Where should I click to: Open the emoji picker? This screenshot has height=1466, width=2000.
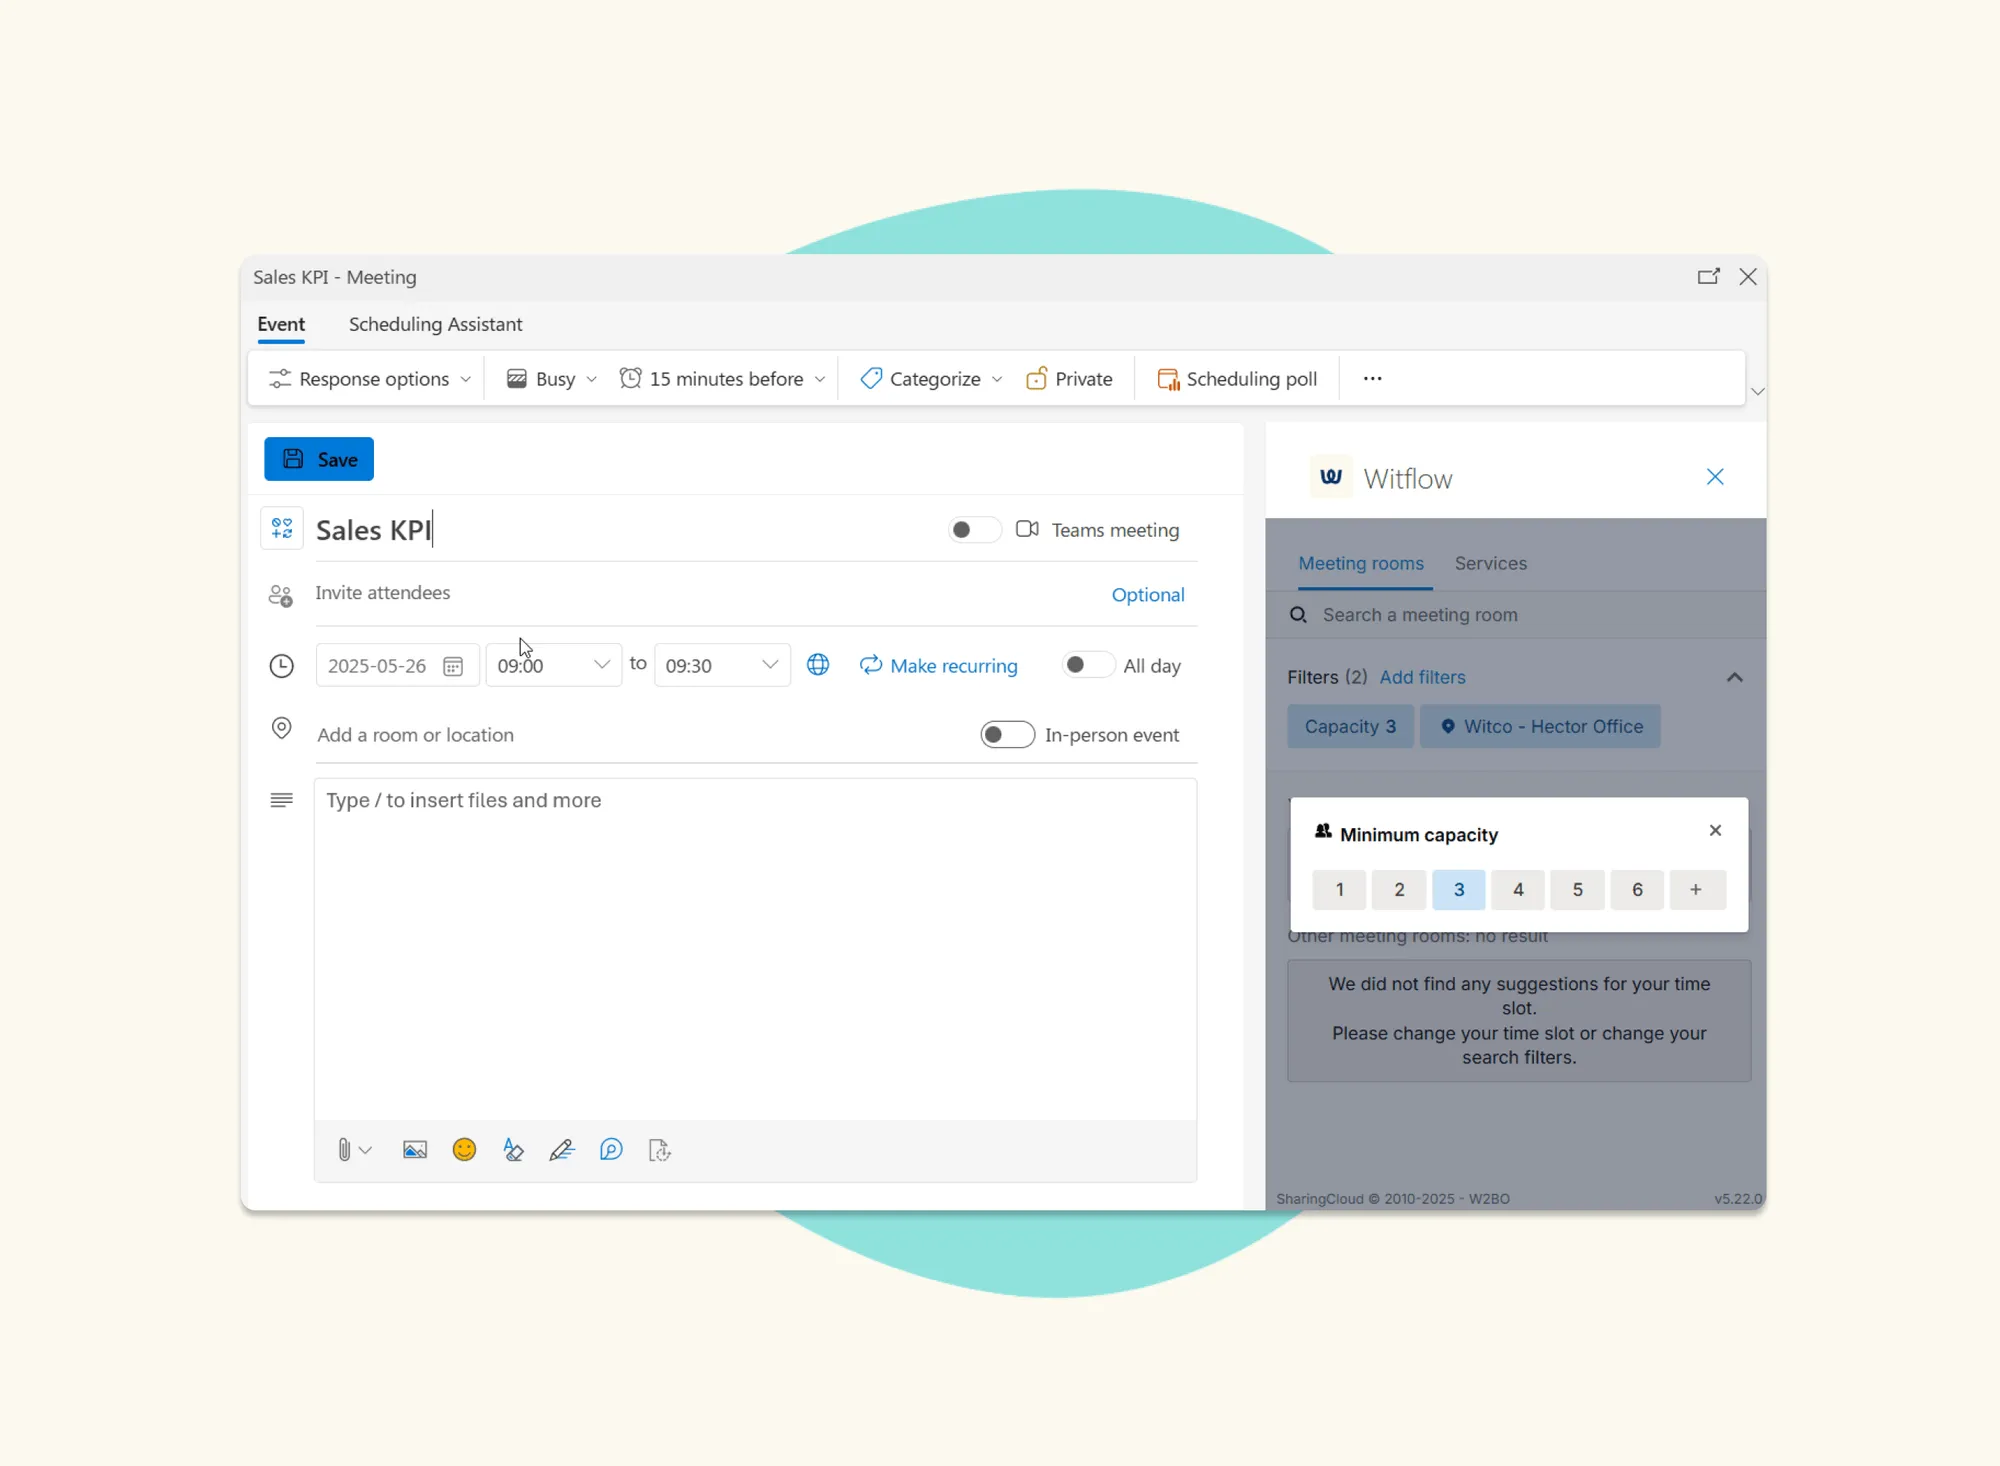coord(464,1150)
